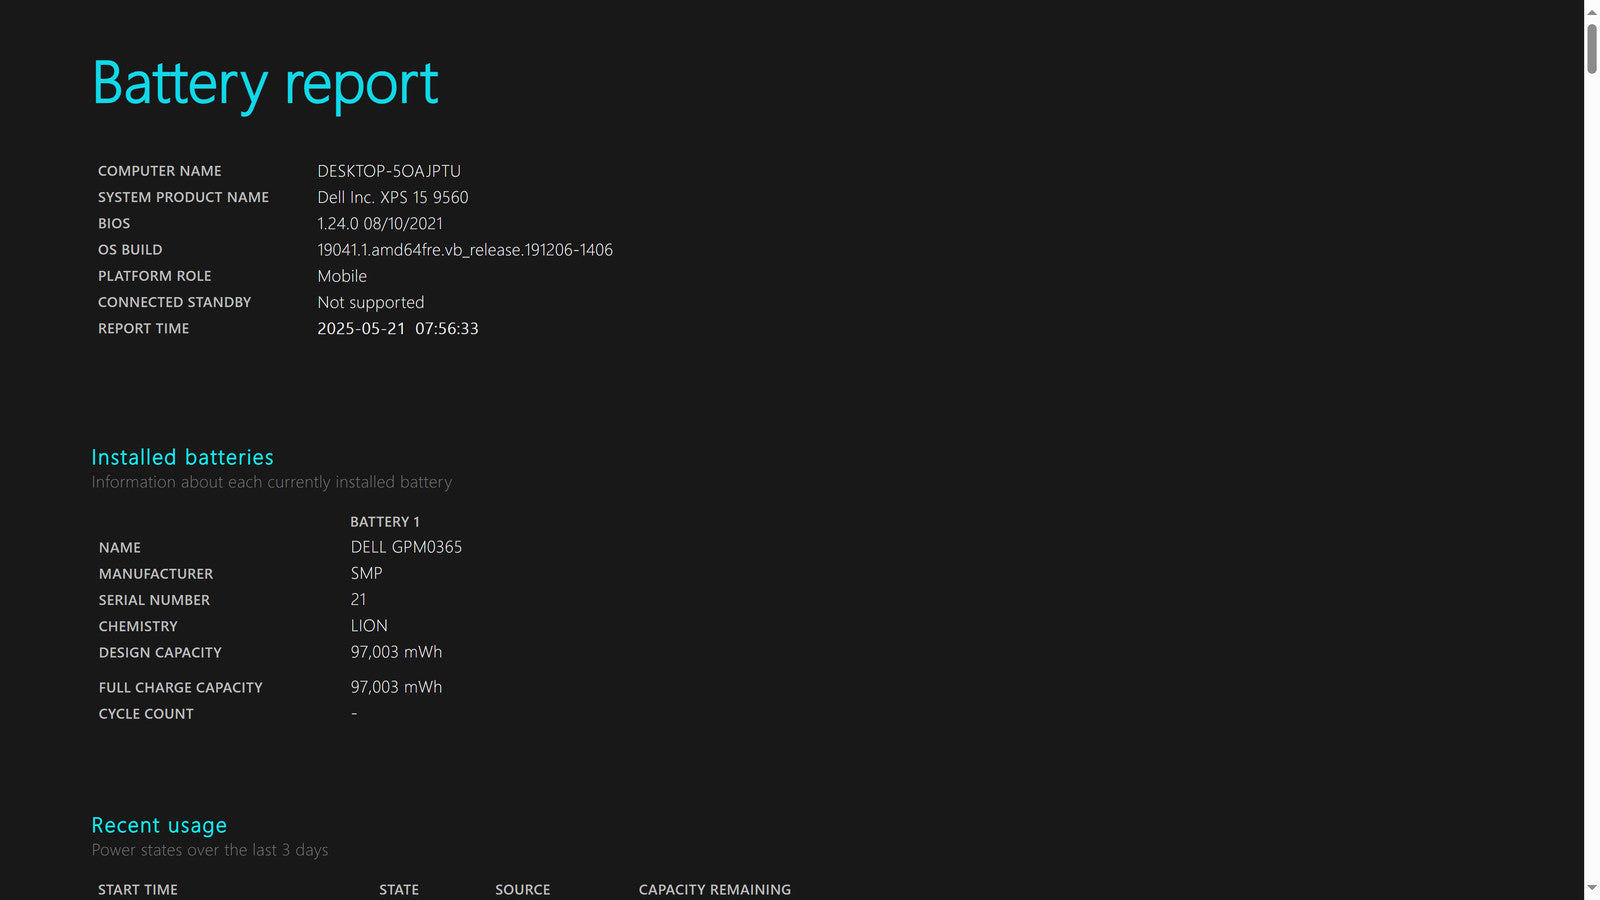Screen dimensions: 1600x900
Task: Select full charge capacity 97,003 mWh value
Action: pos(396,687)
